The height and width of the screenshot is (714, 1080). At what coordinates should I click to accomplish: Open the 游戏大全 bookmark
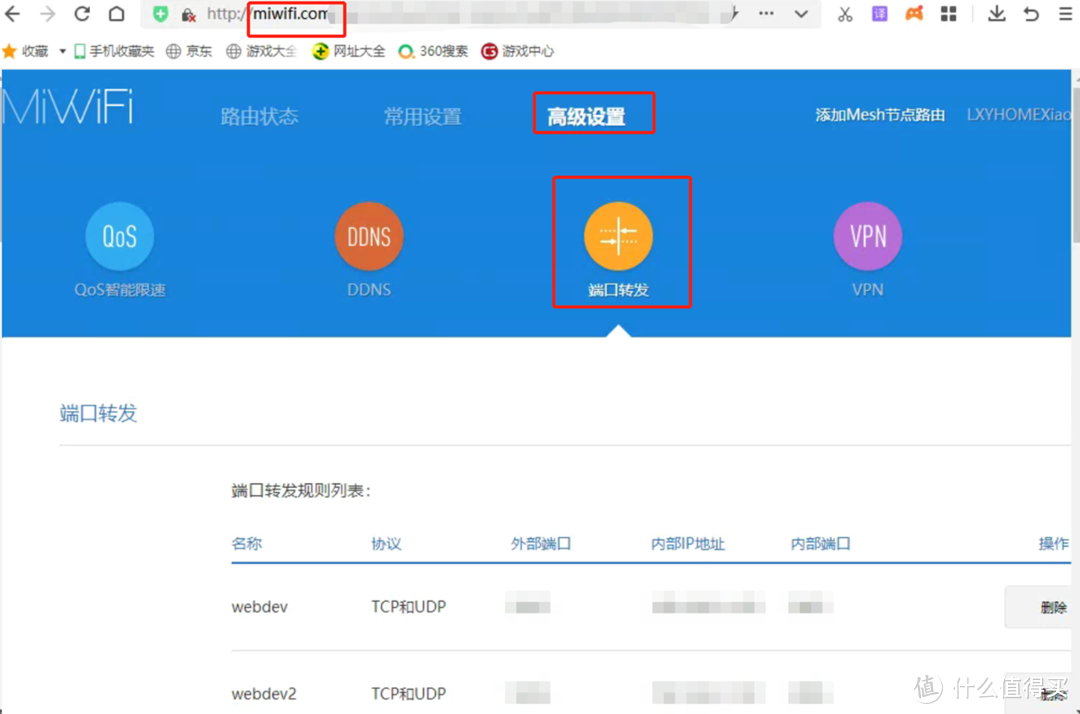(x=262, y=51)
